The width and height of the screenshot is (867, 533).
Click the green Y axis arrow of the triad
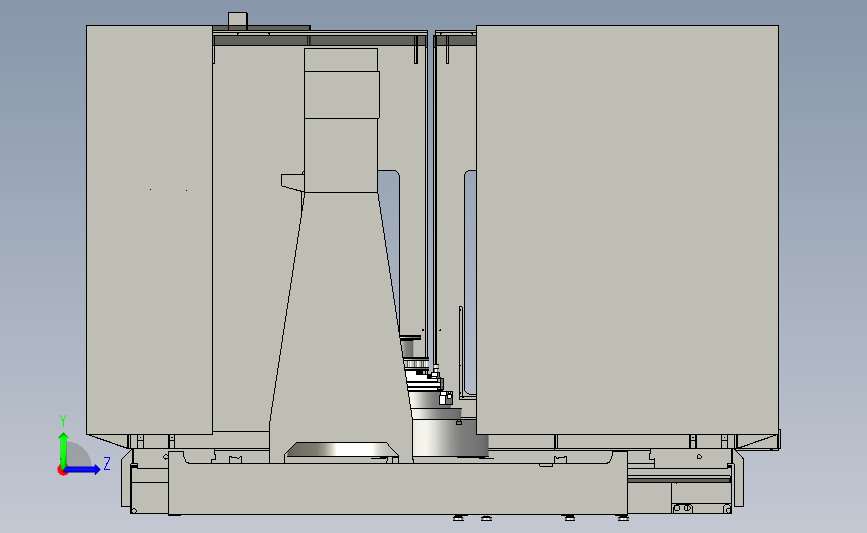point(63,449)
